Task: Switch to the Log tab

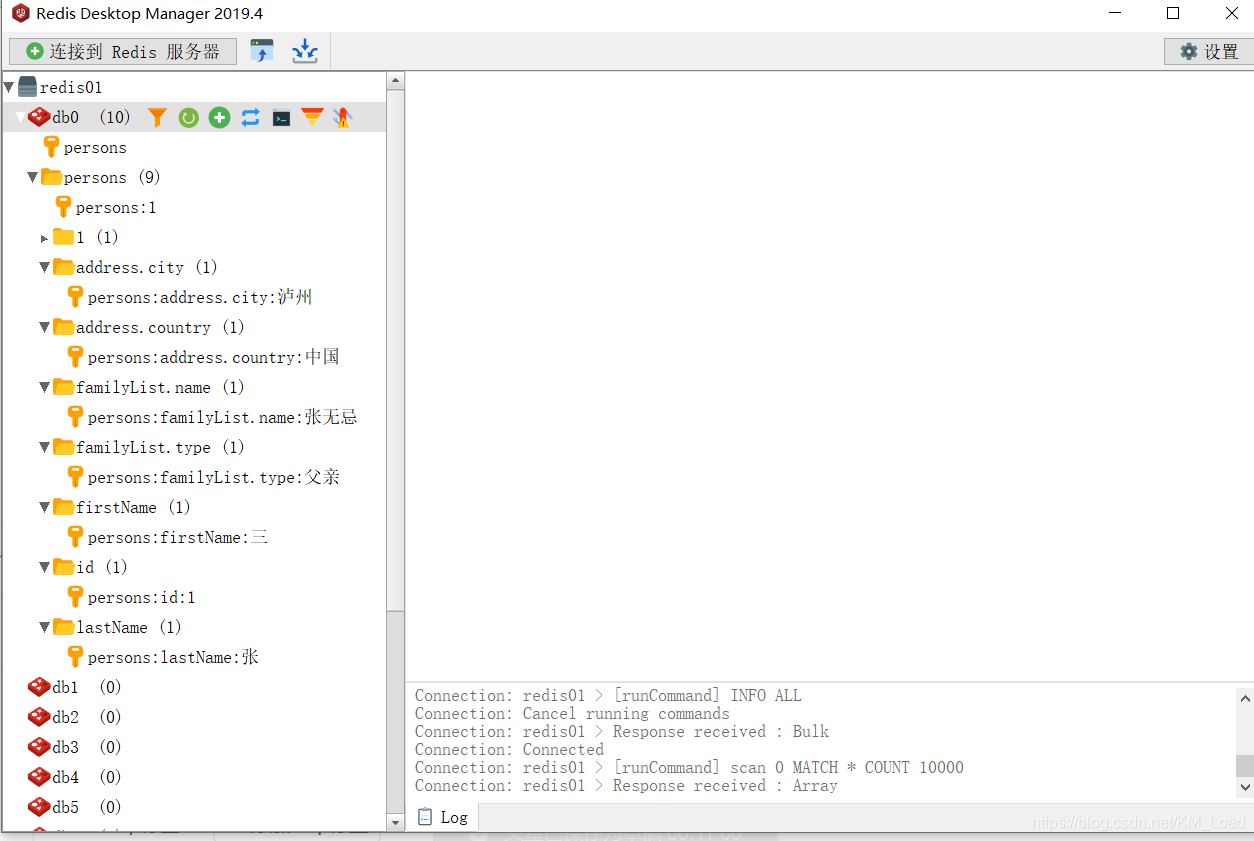Action: (443, 817)
